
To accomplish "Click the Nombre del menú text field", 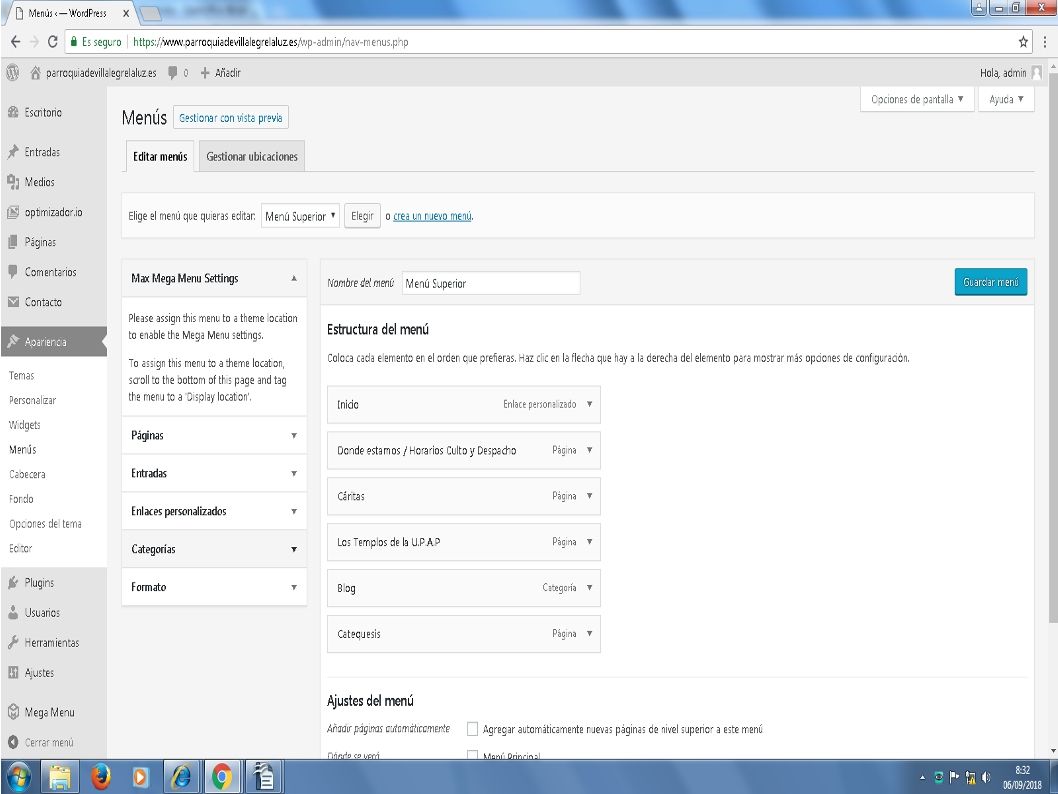I will click(491, 283).
